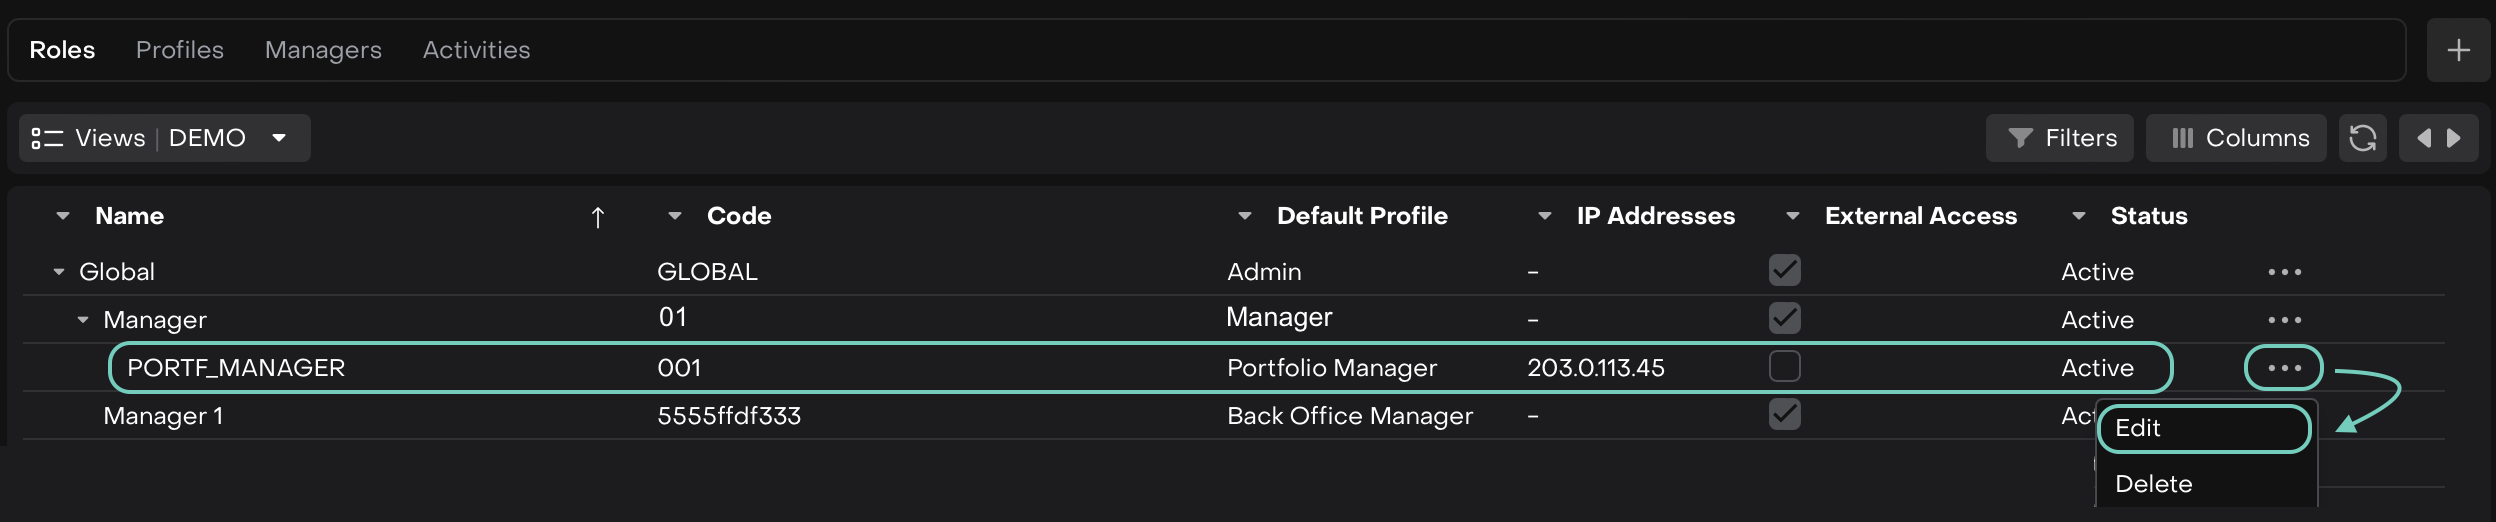Click the Name column sort arrow
Image resolution: width=2496 pixels, height=522 pixels.
pyautogui.click(x=597, y=217)
